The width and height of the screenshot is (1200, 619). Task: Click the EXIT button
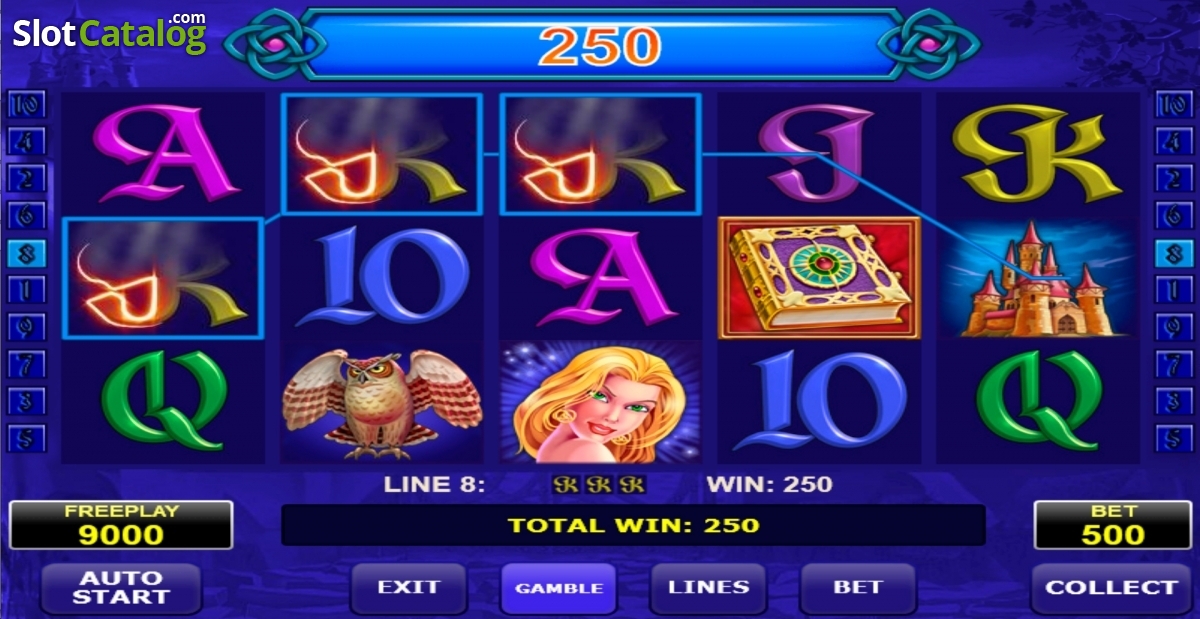408,588
